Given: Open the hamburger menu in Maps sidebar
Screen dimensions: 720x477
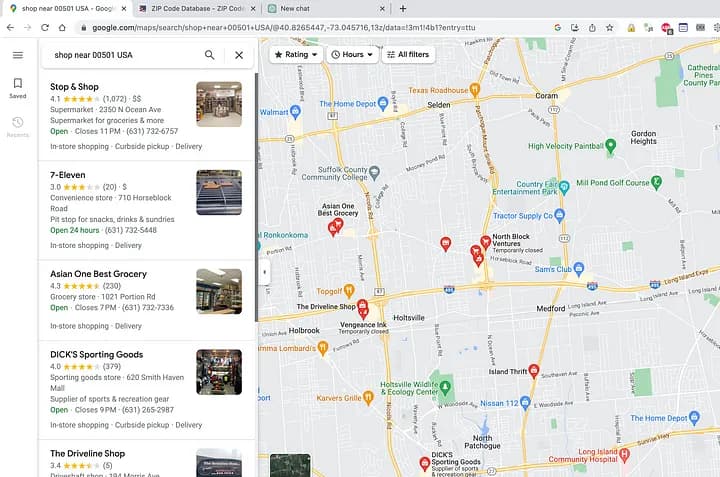Looking at the screenshot, I should 18,55.
